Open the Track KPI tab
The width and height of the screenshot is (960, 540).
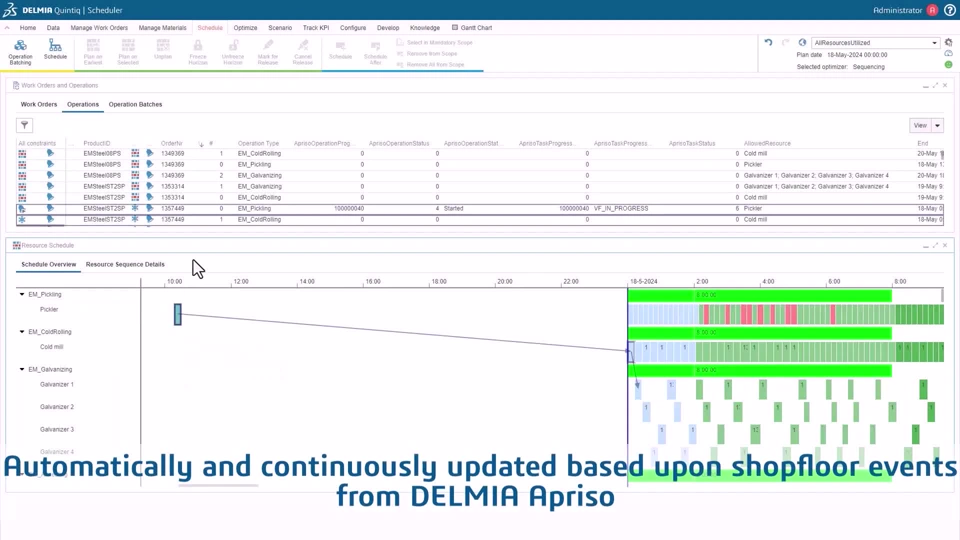click(x=316, y=28)
